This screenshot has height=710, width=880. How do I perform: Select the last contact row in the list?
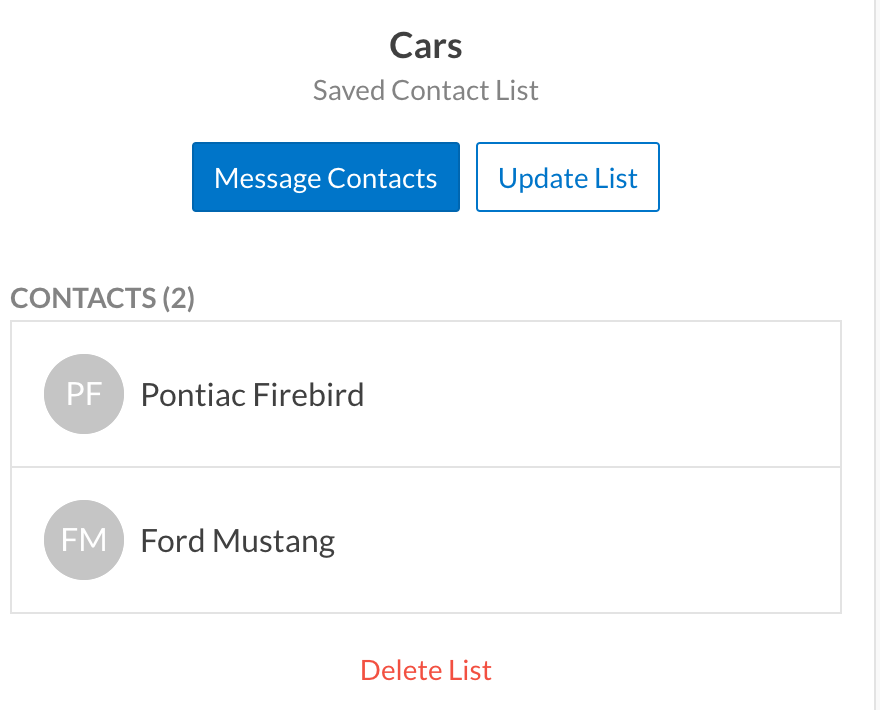425,540
